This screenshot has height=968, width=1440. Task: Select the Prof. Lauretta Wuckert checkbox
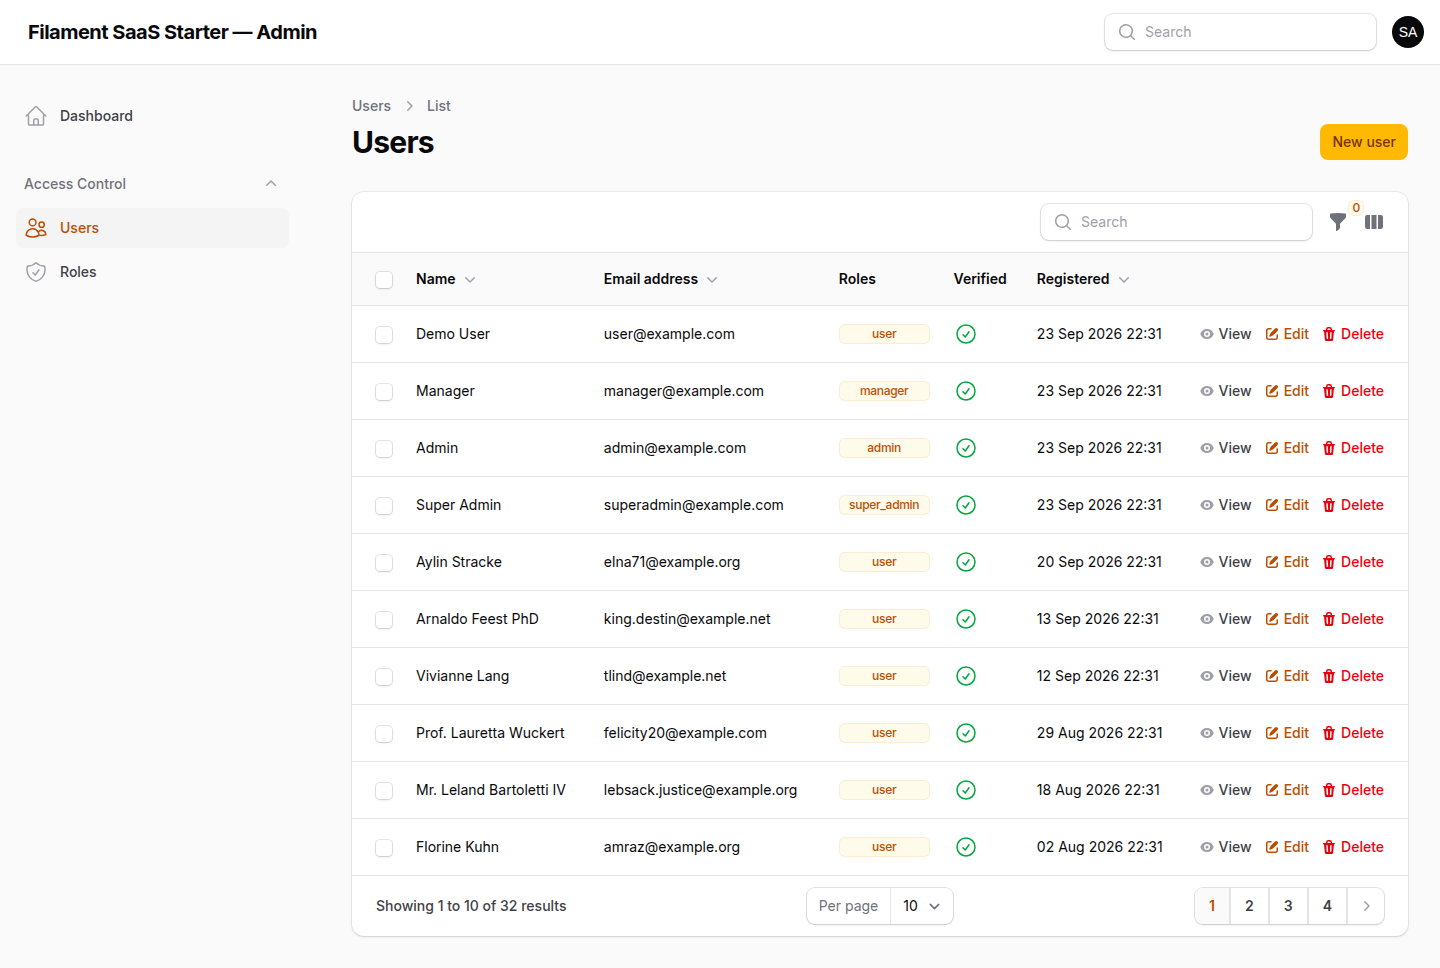tap(384, 734)
